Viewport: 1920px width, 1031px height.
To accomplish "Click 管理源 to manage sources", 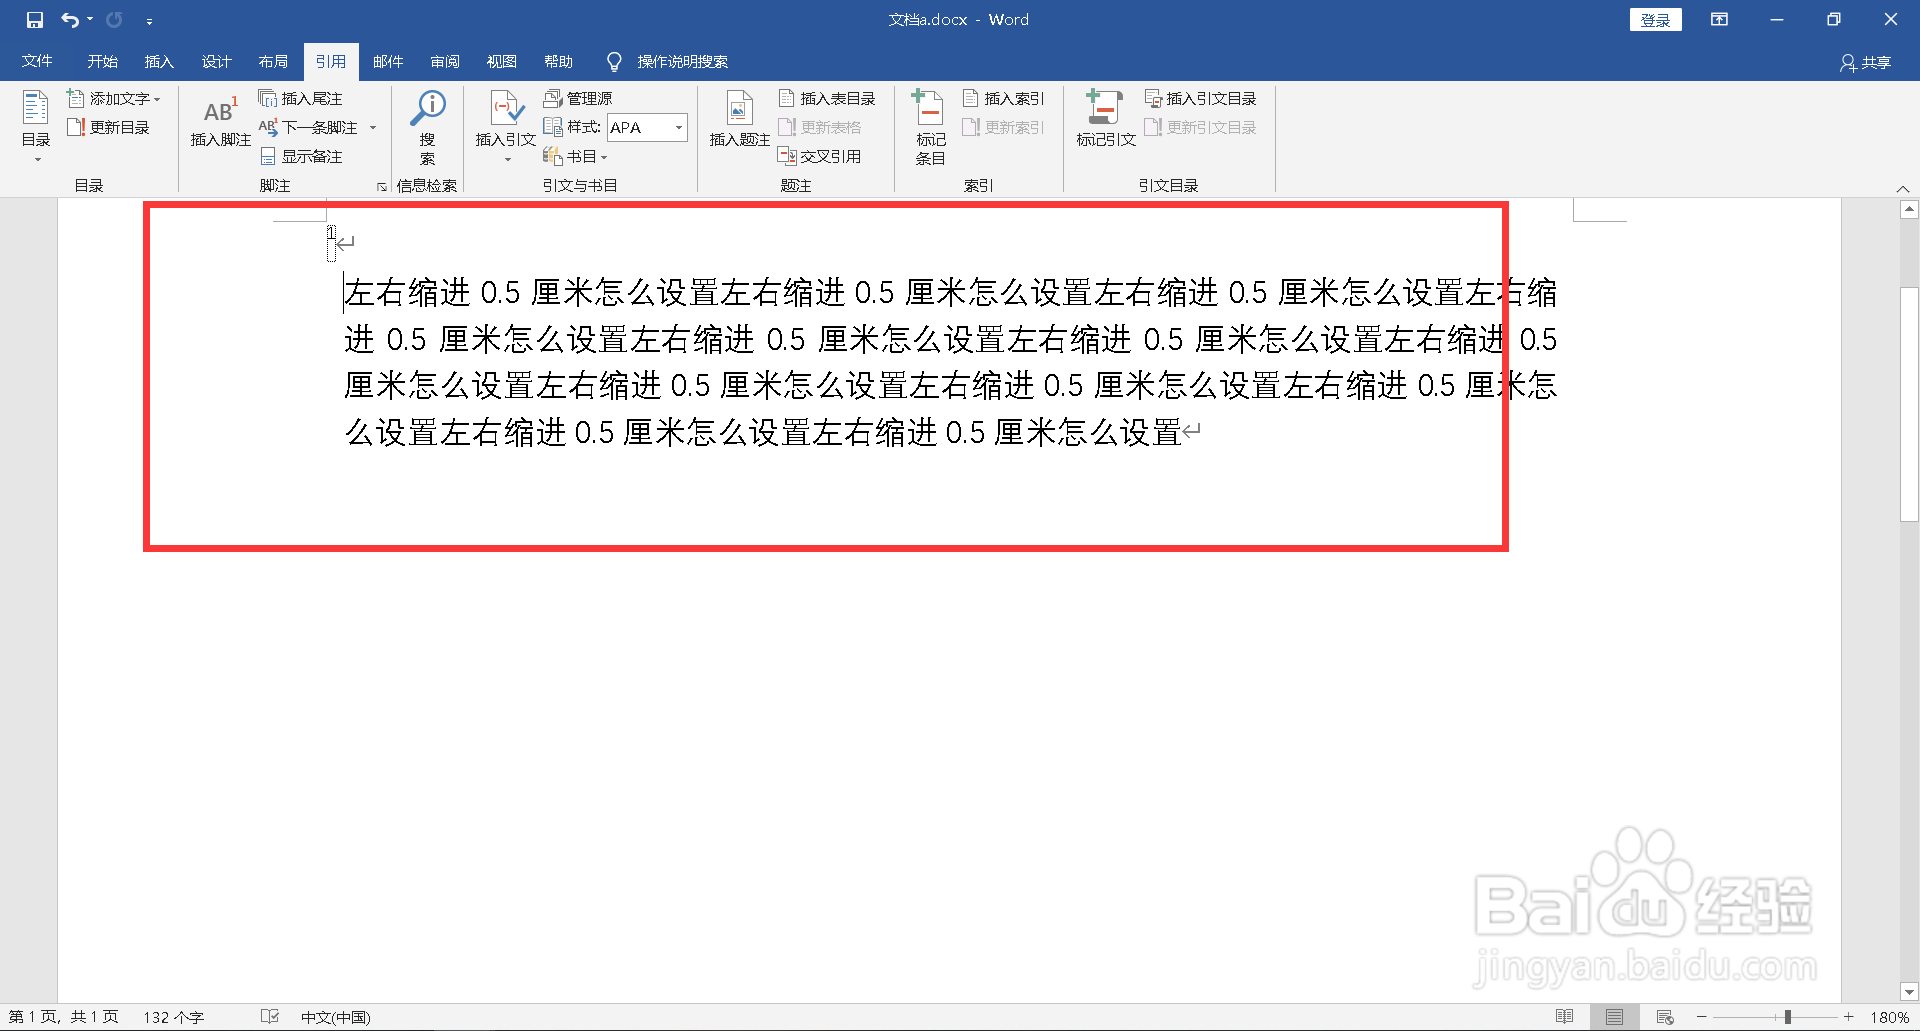I will pos(578,98).
